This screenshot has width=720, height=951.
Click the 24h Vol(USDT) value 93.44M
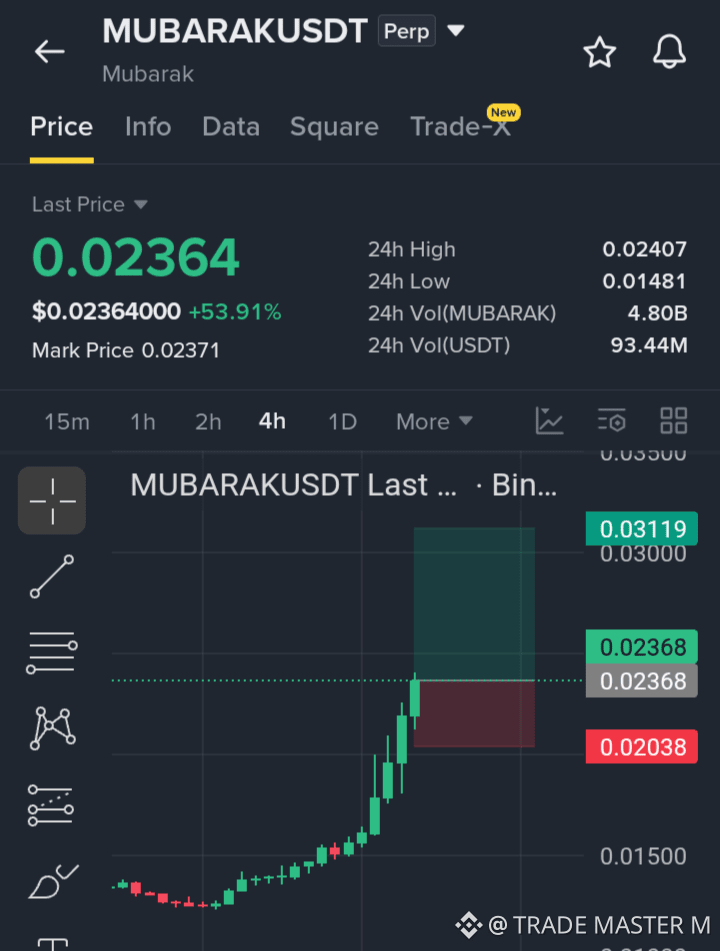649,345
